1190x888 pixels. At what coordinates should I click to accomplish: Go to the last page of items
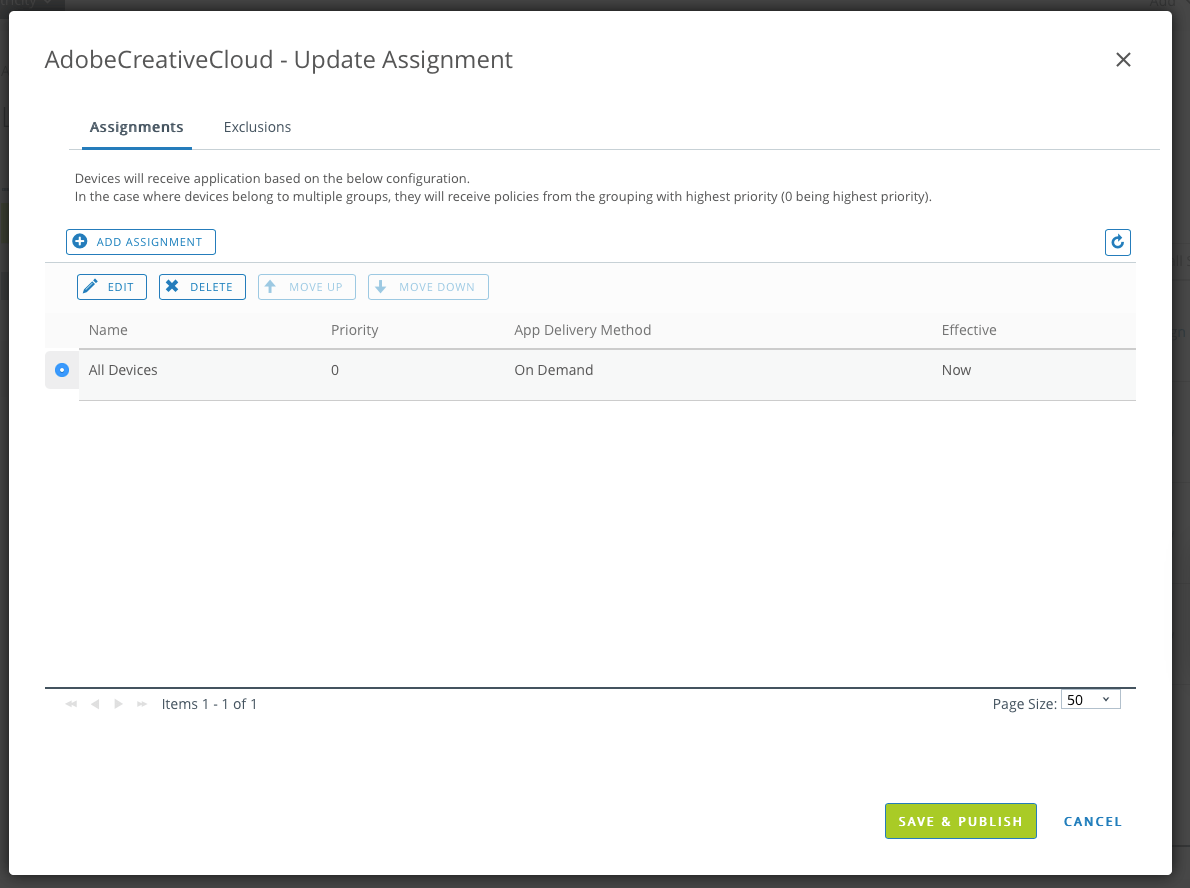point(142,704)
